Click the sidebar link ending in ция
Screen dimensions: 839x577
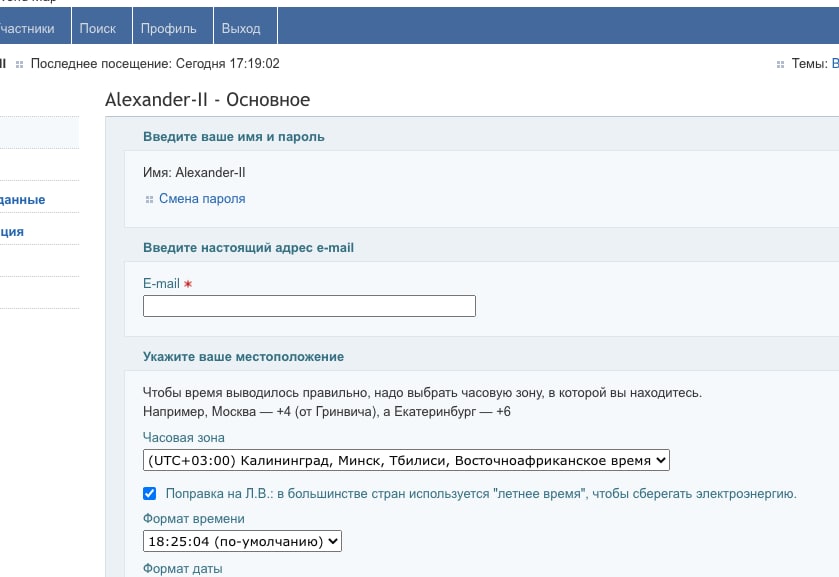tap(12, 232)
